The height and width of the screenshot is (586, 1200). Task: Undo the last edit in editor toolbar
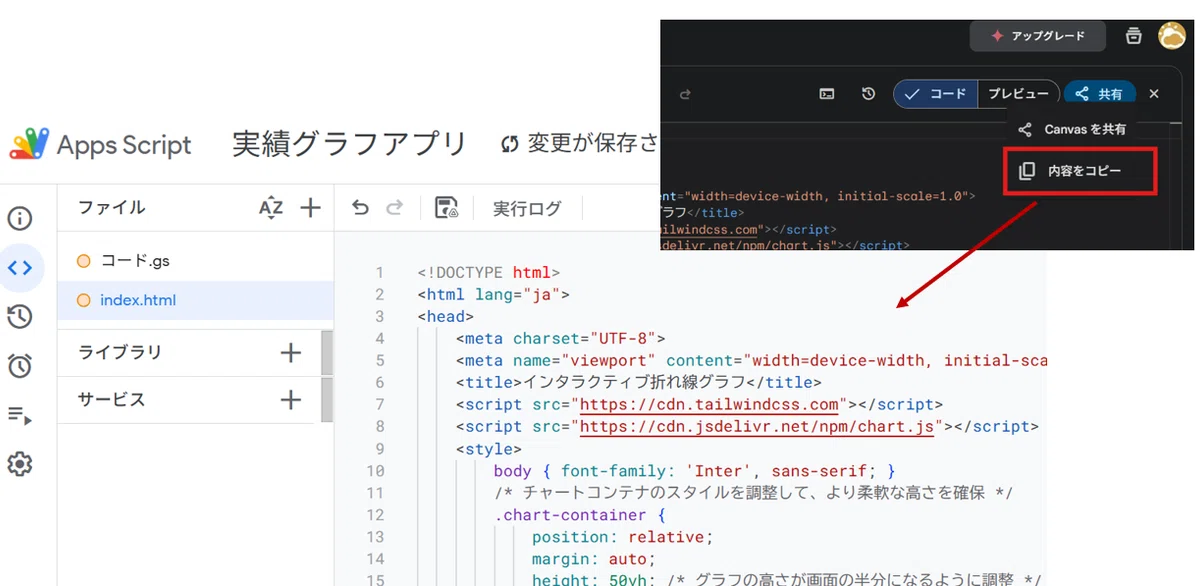(361, 208)
